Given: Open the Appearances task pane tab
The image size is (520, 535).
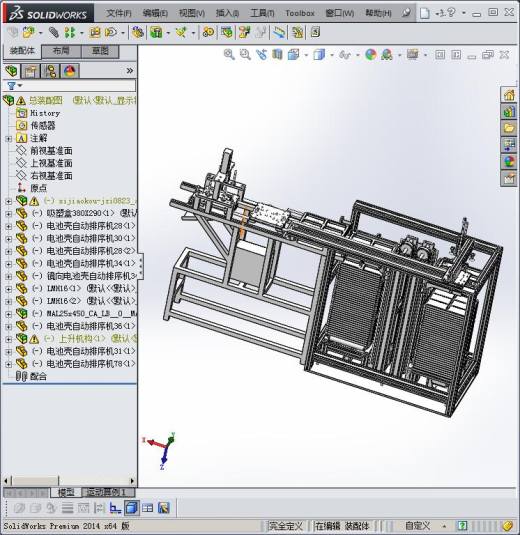Looking at the screenshot, I should pyautogui.click(x=509, y=162).
